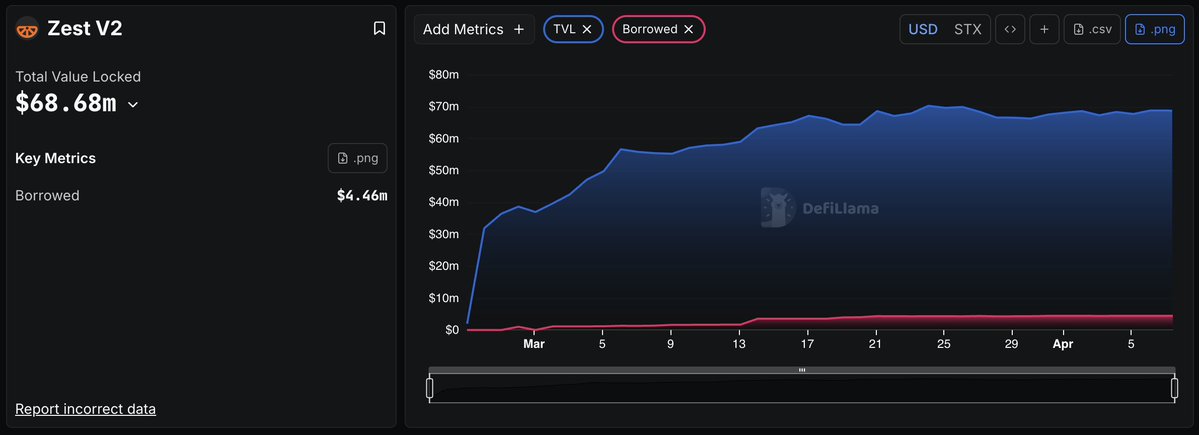This screenshot has width=1199, height=435.
Task: Click the Total Value Locked label
Action: (78, 76)
